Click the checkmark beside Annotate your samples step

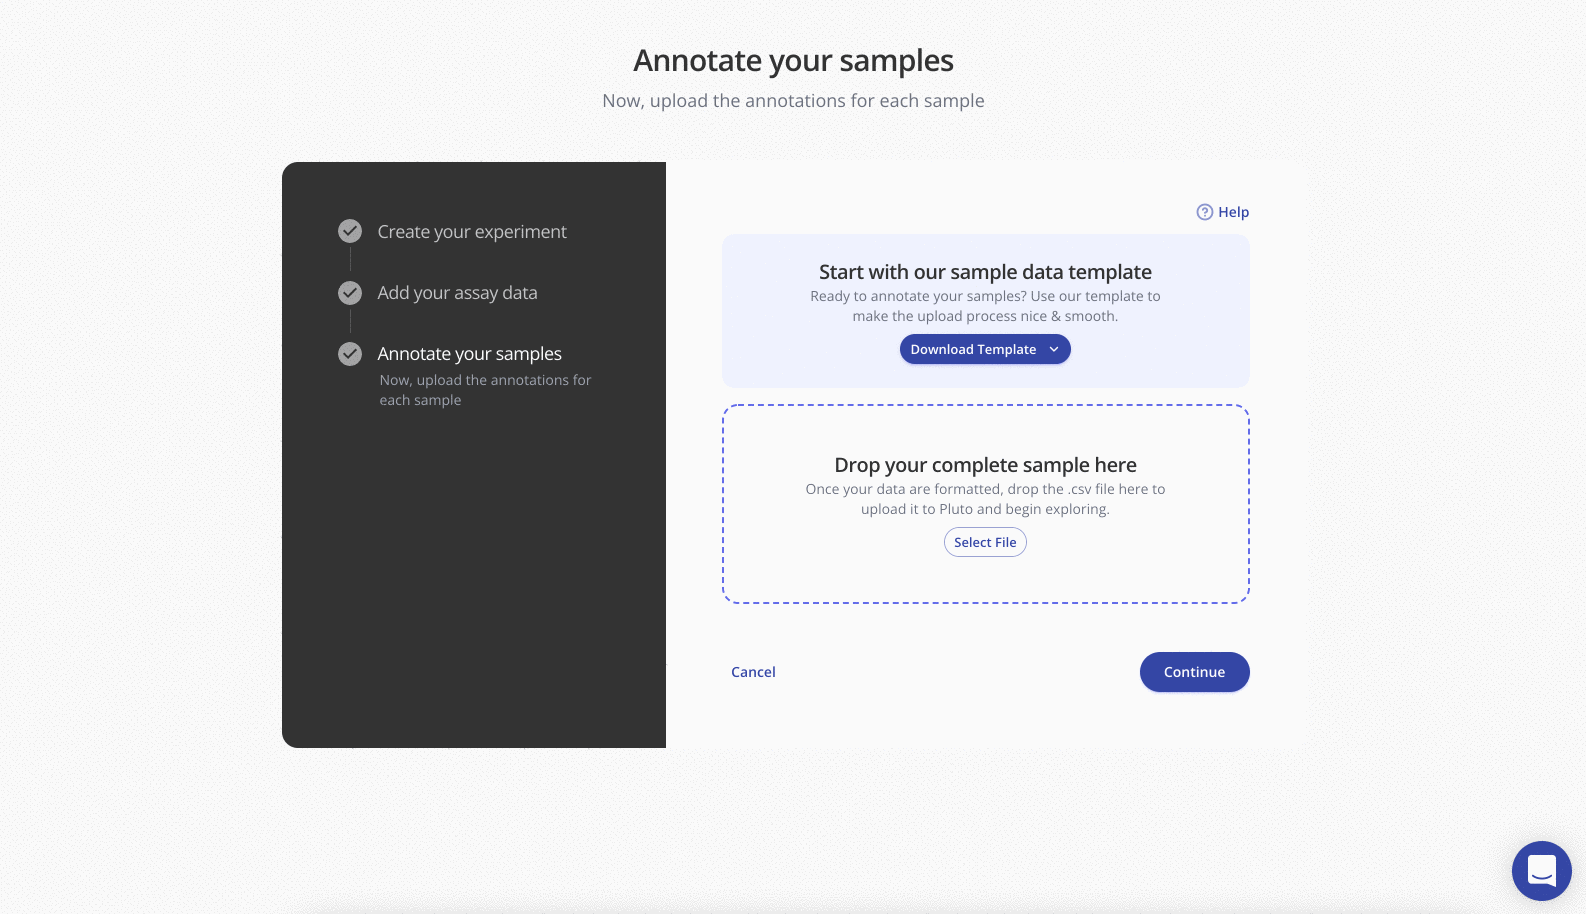tap(350, 354)
